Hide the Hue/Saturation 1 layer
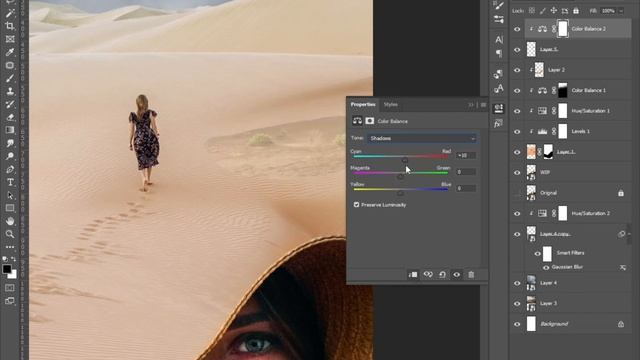Viewport: 640px width, 360px height. coord(517,111)
